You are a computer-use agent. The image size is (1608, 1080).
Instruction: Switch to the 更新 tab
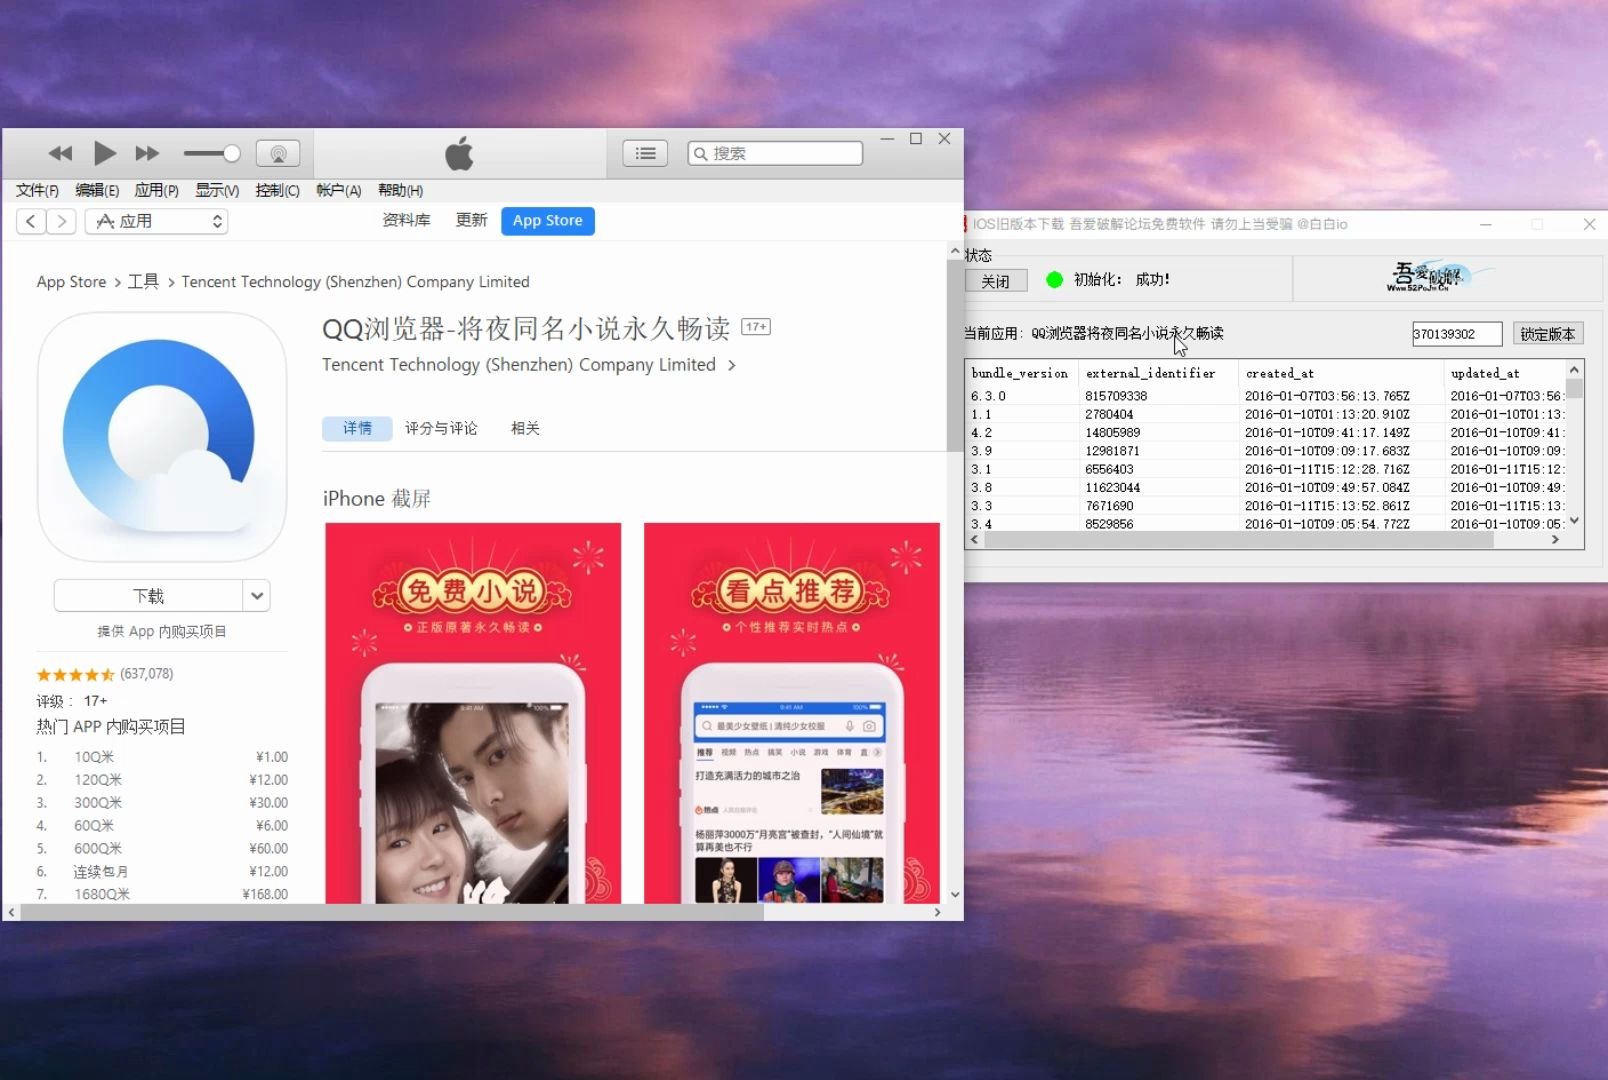point(471,220)
